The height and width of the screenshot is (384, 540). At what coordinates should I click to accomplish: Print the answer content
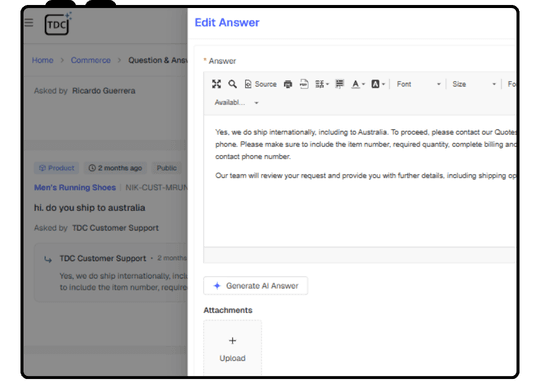click(288, 84)
